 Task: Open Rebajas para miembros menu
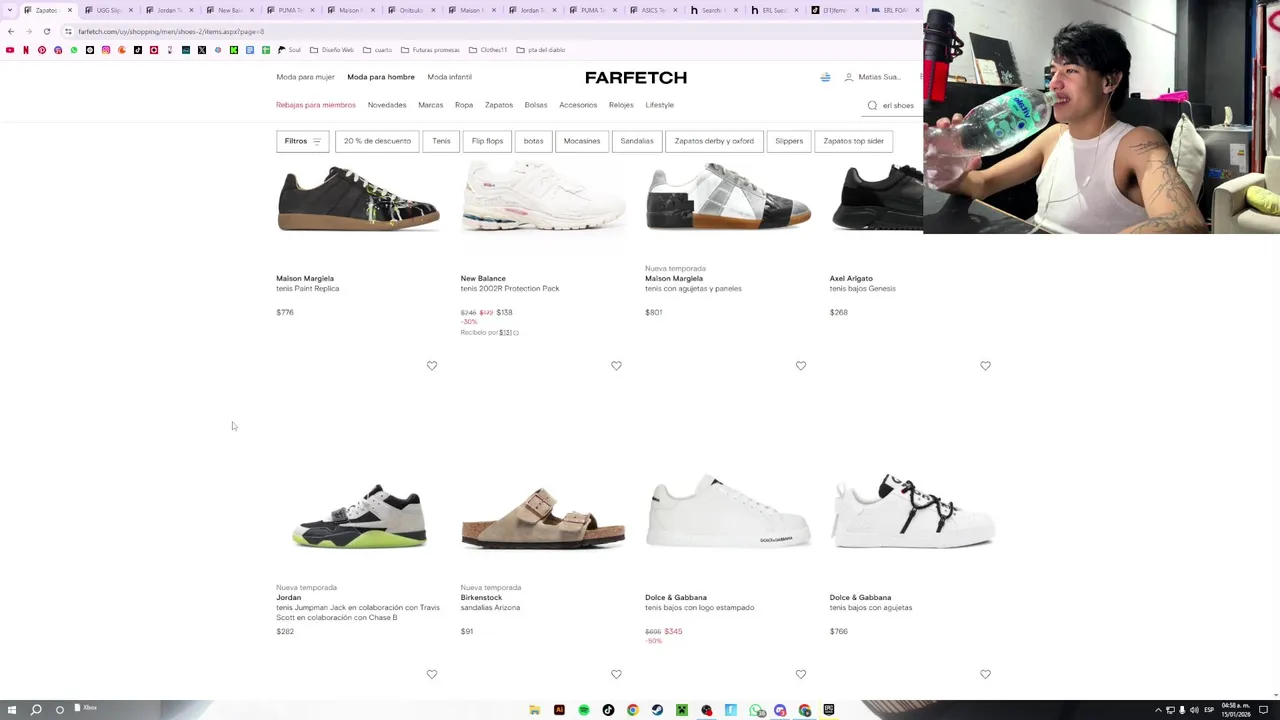316,105
